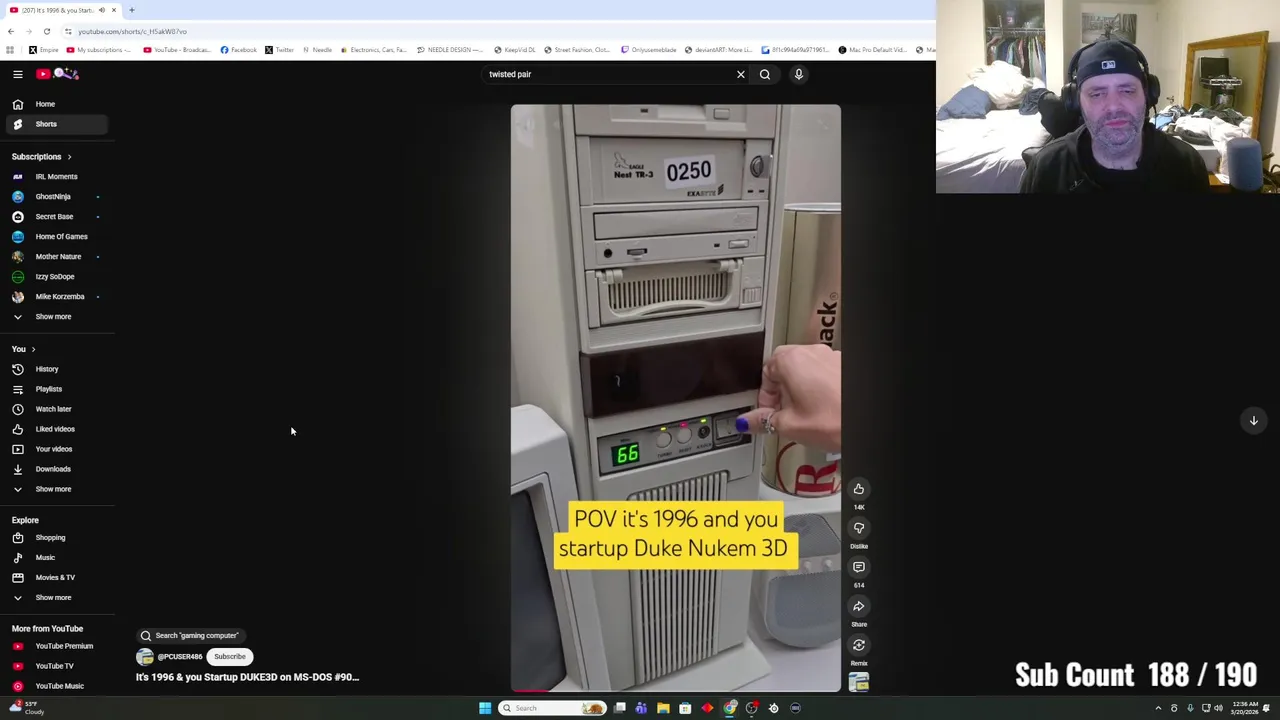Like the Short with thumbs up

pos(859,489)
